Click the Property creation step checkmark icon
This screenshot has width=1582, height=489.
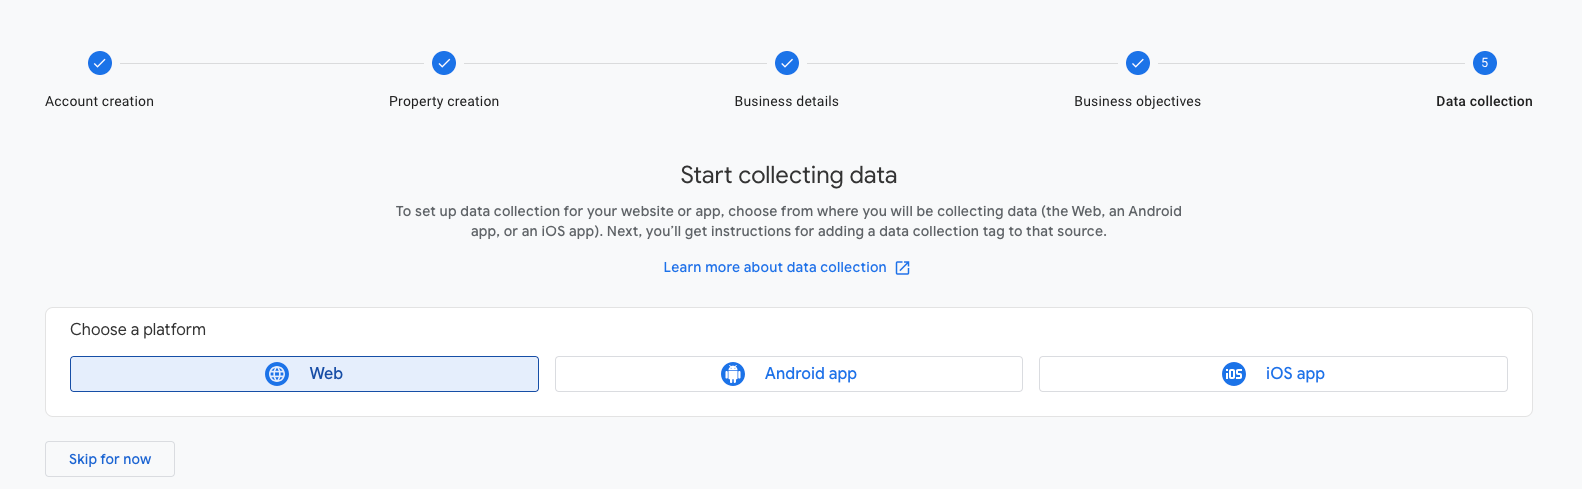[444, 63]
